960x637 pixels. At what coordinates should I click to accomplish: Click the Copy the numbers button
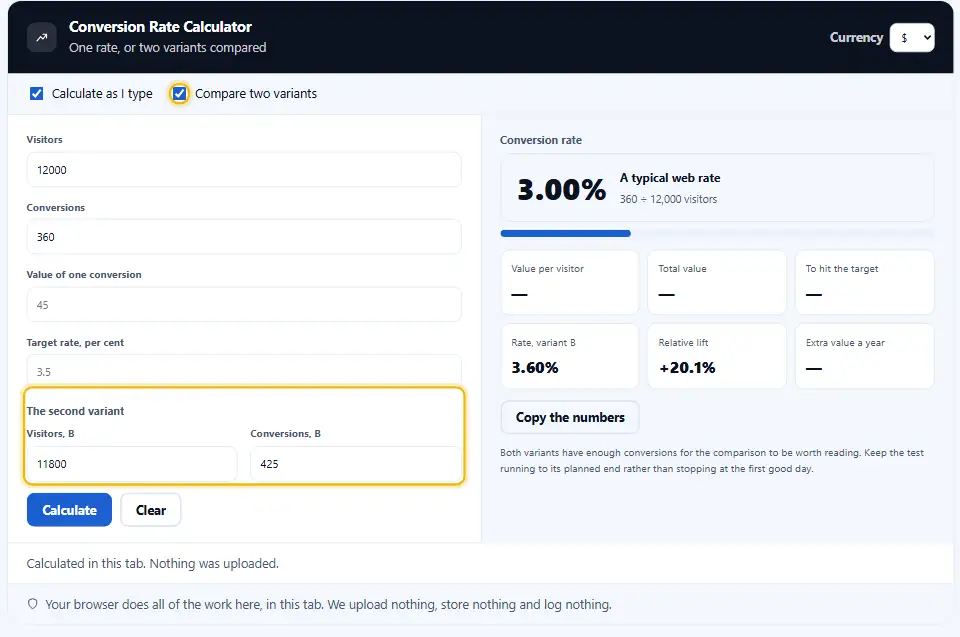click(x=570, y=417)
